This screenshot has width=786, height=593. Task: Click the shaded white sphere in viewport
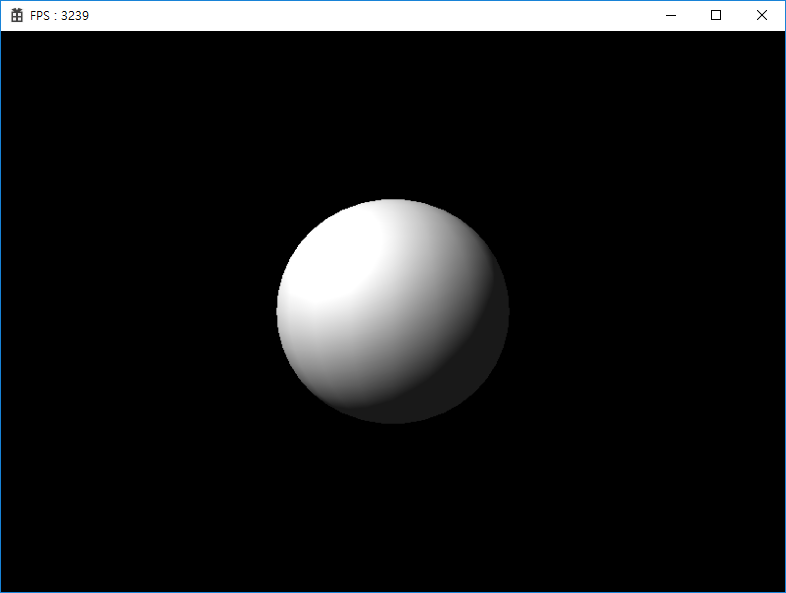pos(393,311)
